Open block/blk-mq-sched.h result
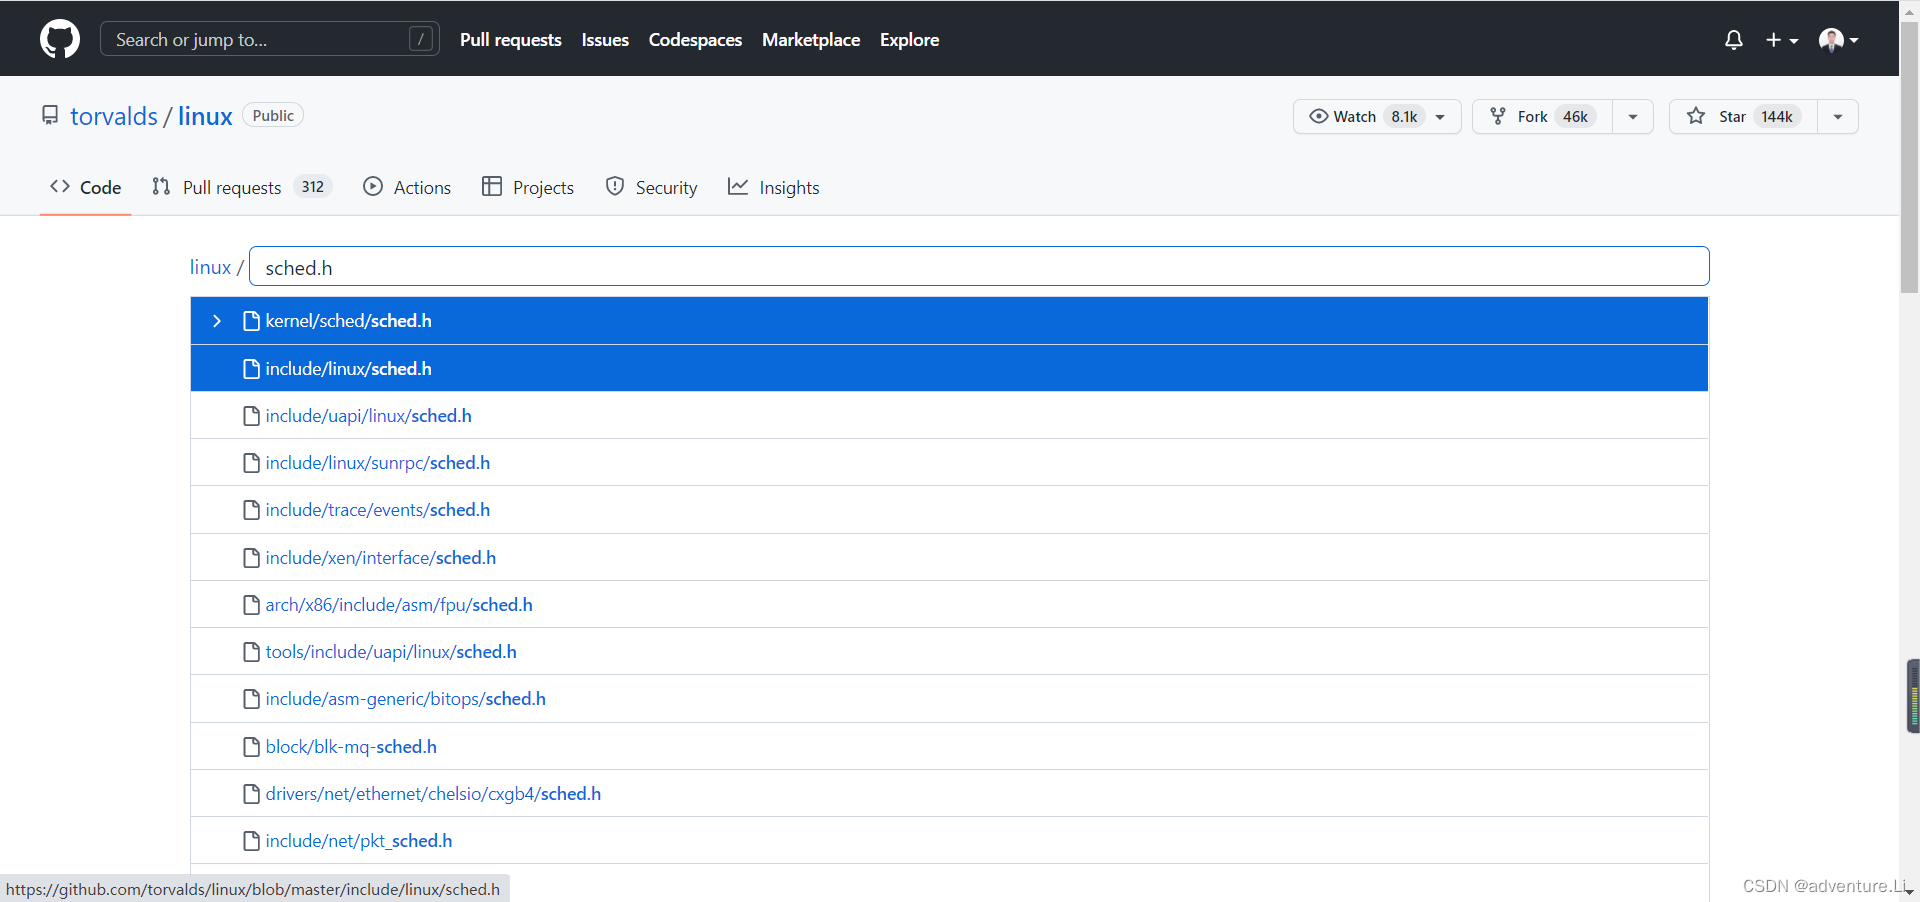 pyautogui.click(x=949, y=747)
